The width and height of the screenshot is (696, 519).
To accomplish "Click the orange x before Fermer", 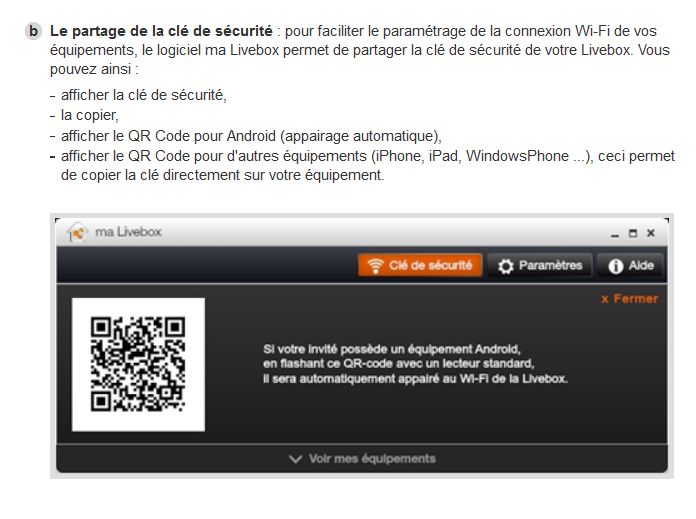I will [x=605, y=299].
